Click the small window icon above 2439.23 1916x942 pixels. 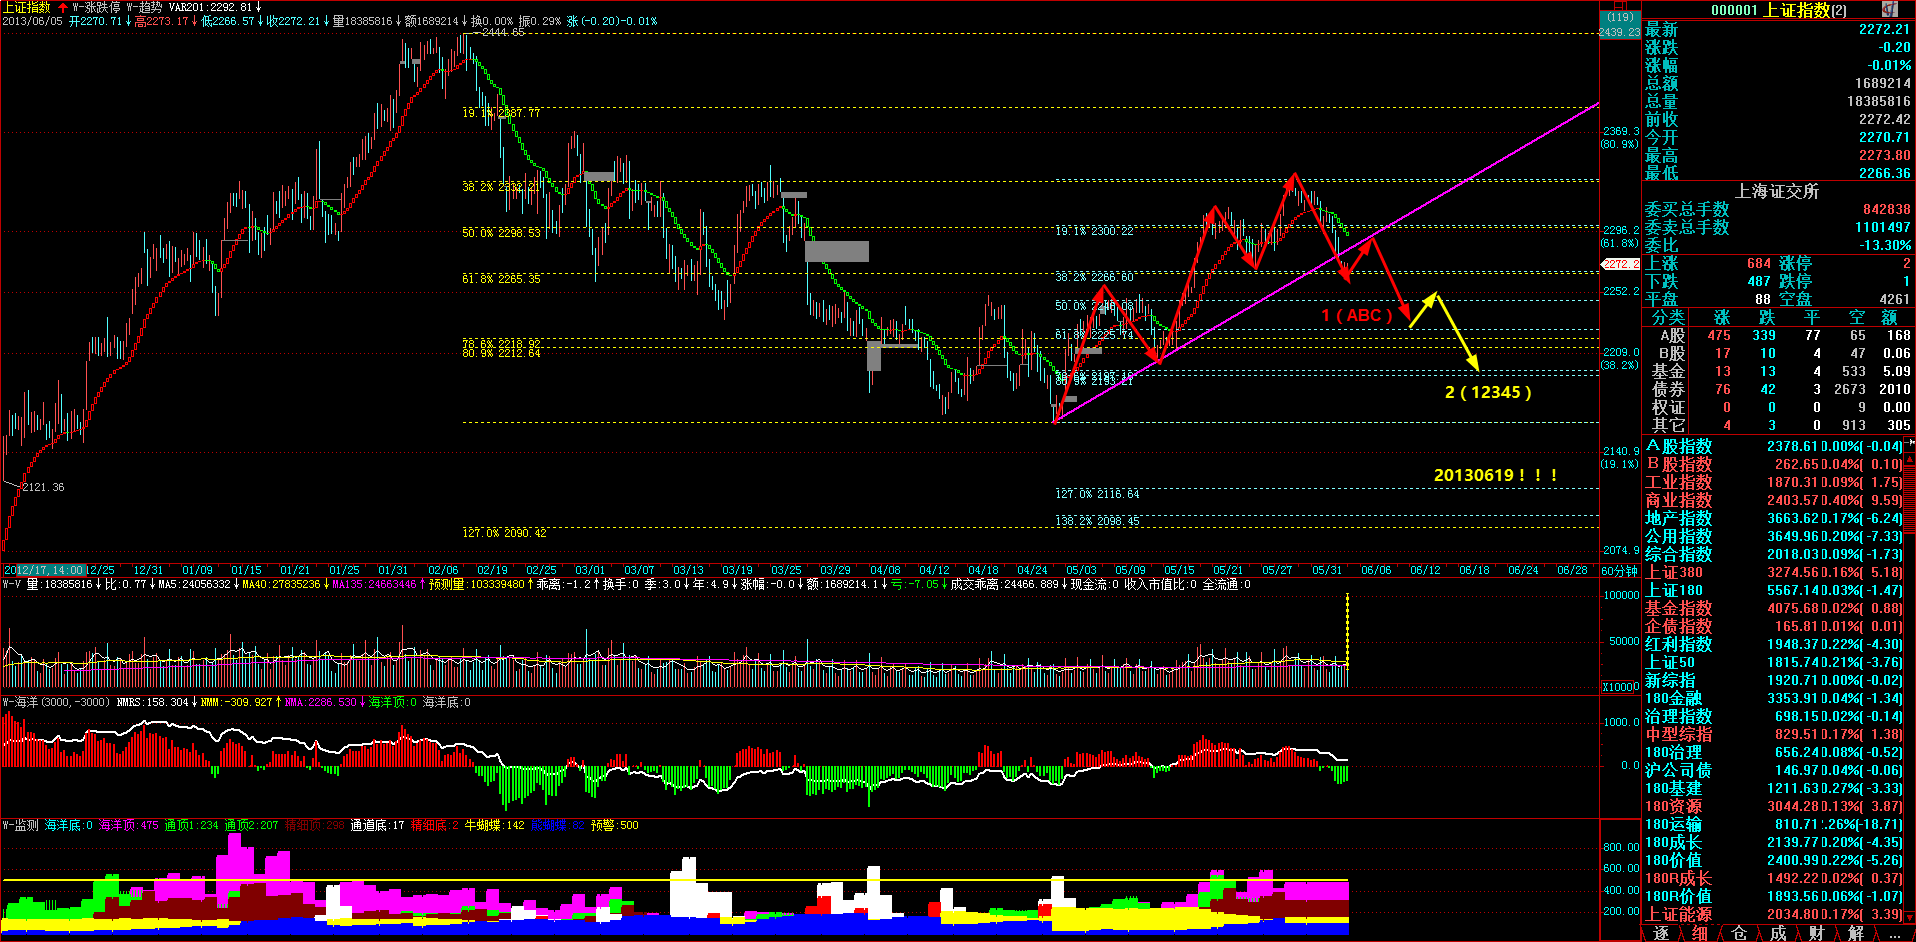tap(1619, 6)
